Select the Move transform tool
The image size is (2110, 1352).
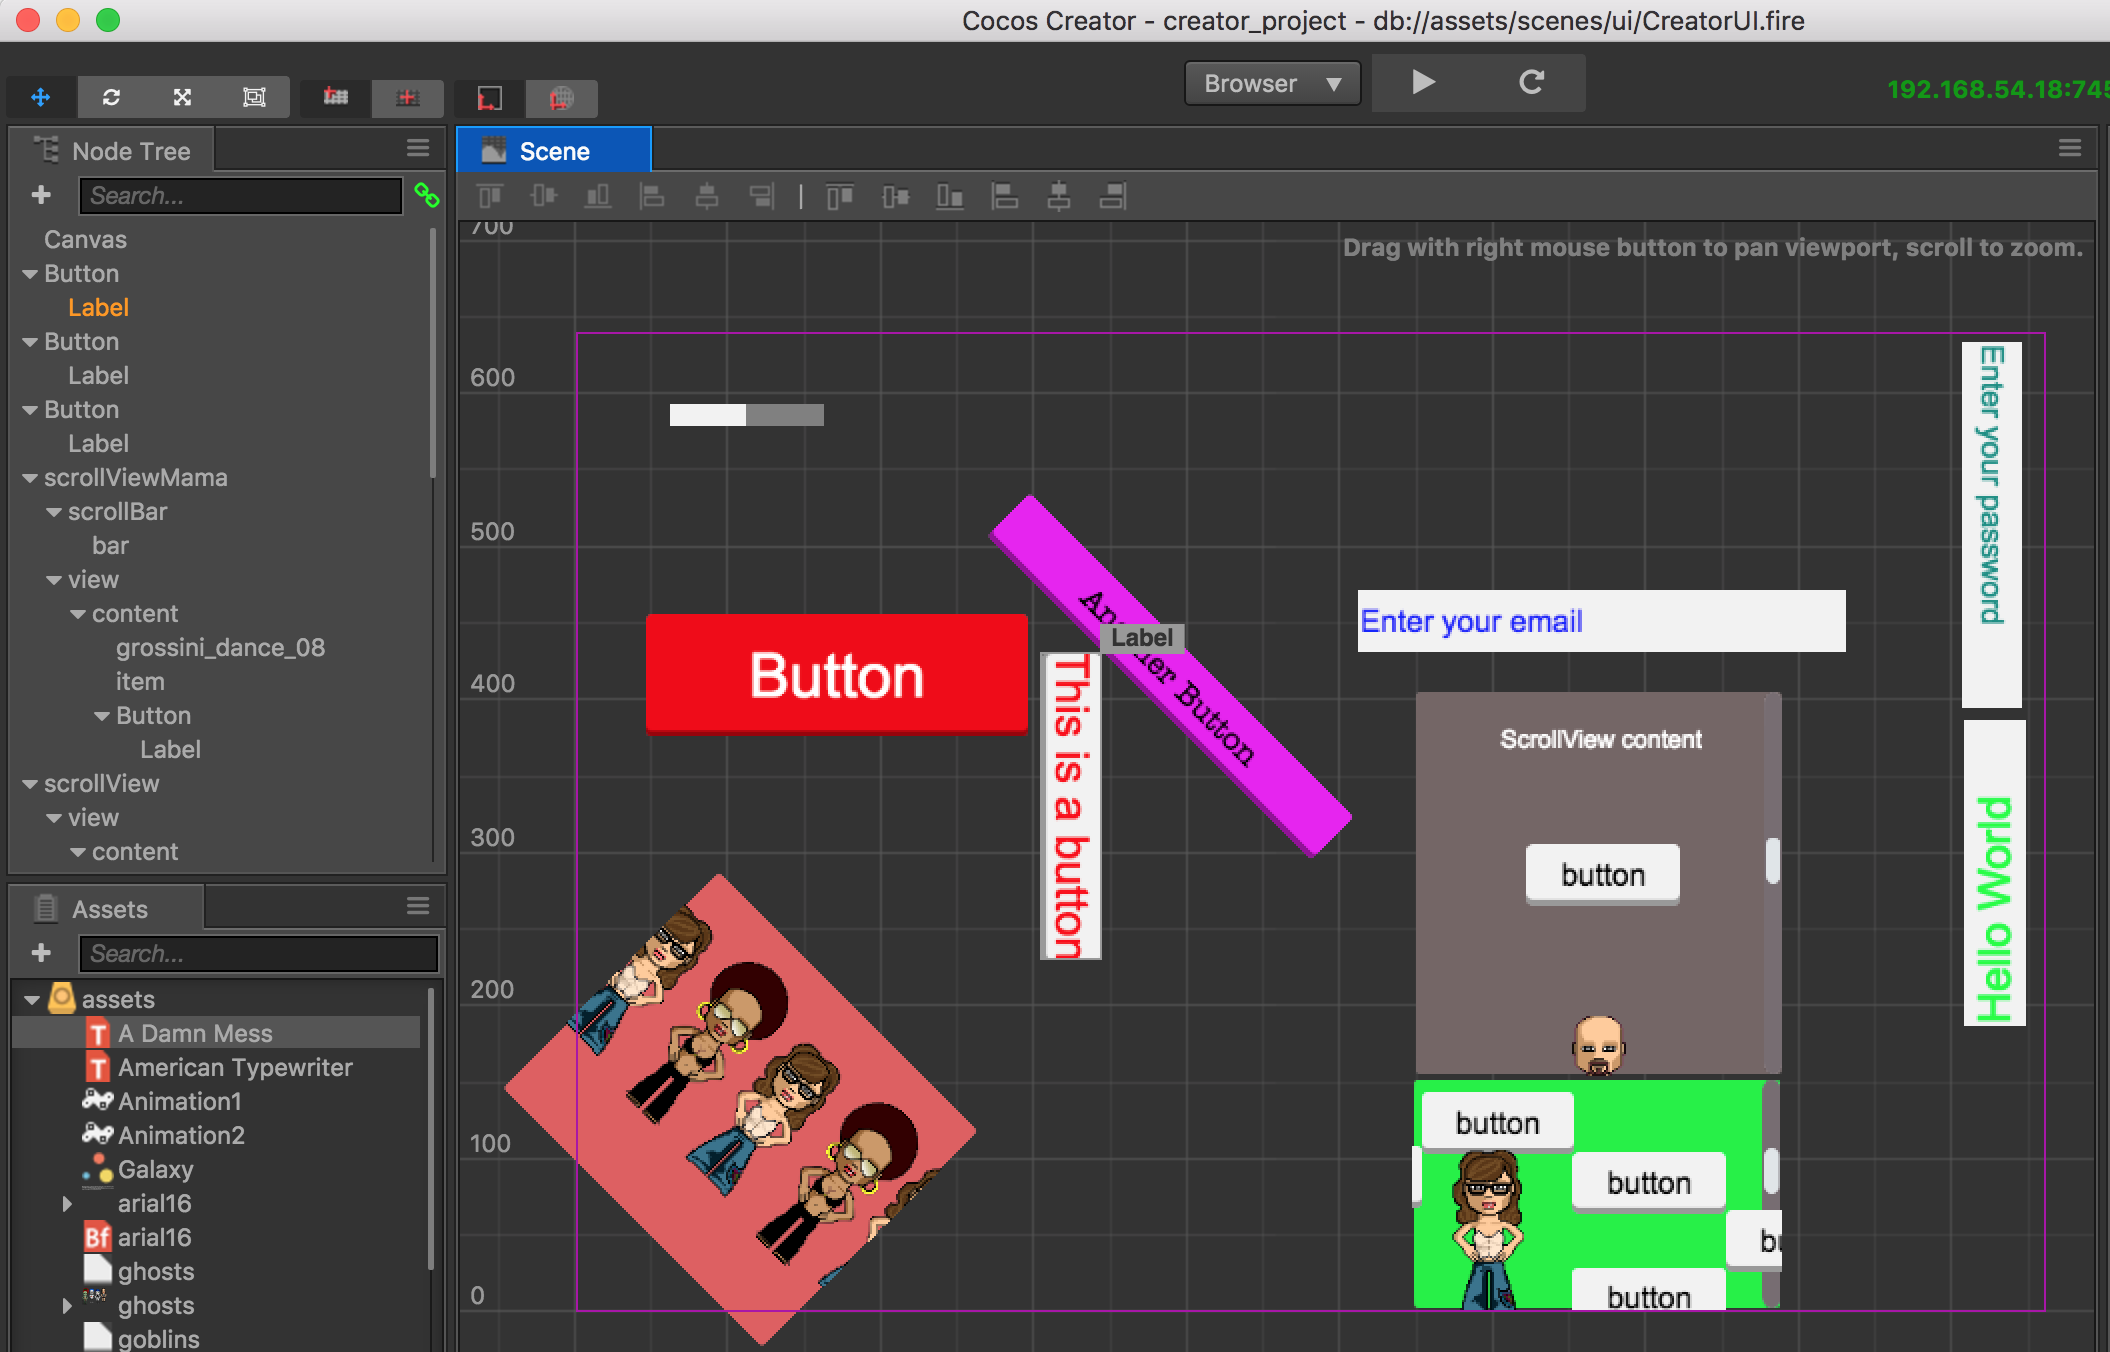pyautogui.click(x=41, y=97)
